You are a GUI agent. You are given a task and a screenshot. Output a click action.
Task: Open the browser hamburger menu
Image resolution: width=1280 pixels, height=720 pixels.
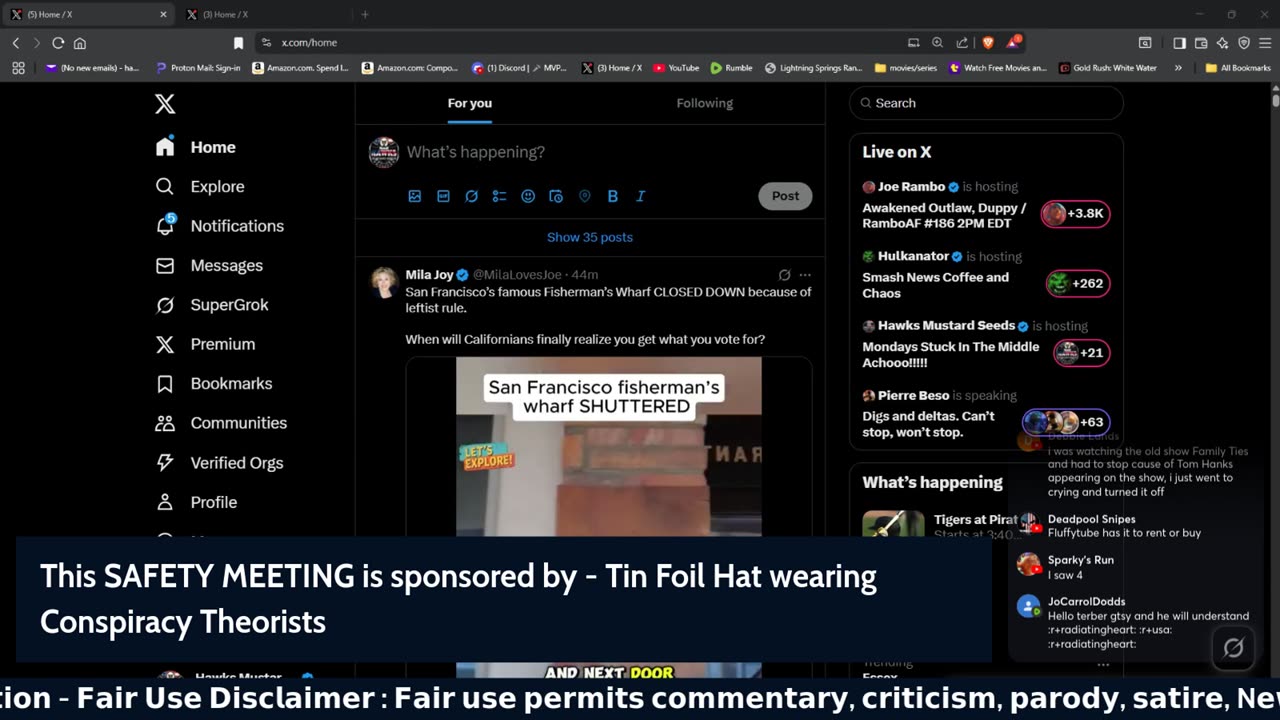coord(1265,43)
